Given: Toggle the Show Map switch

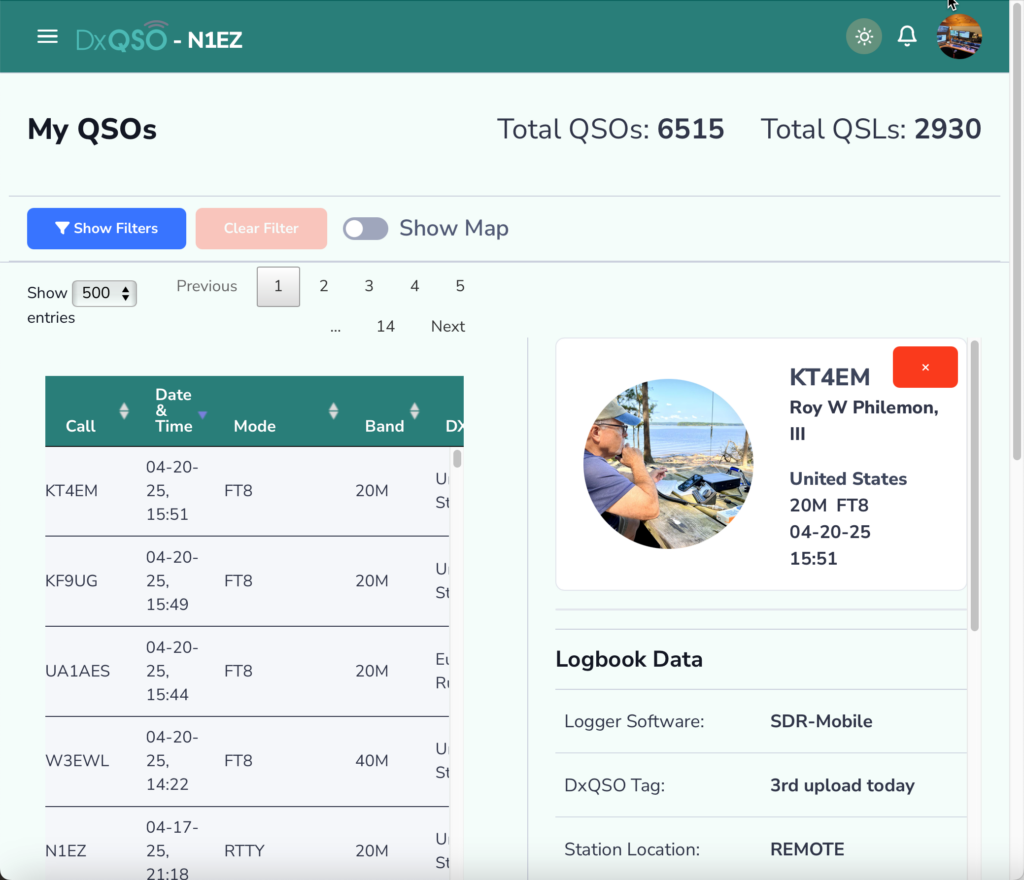Looking at the screenshot, I should [x=365, y=228].
